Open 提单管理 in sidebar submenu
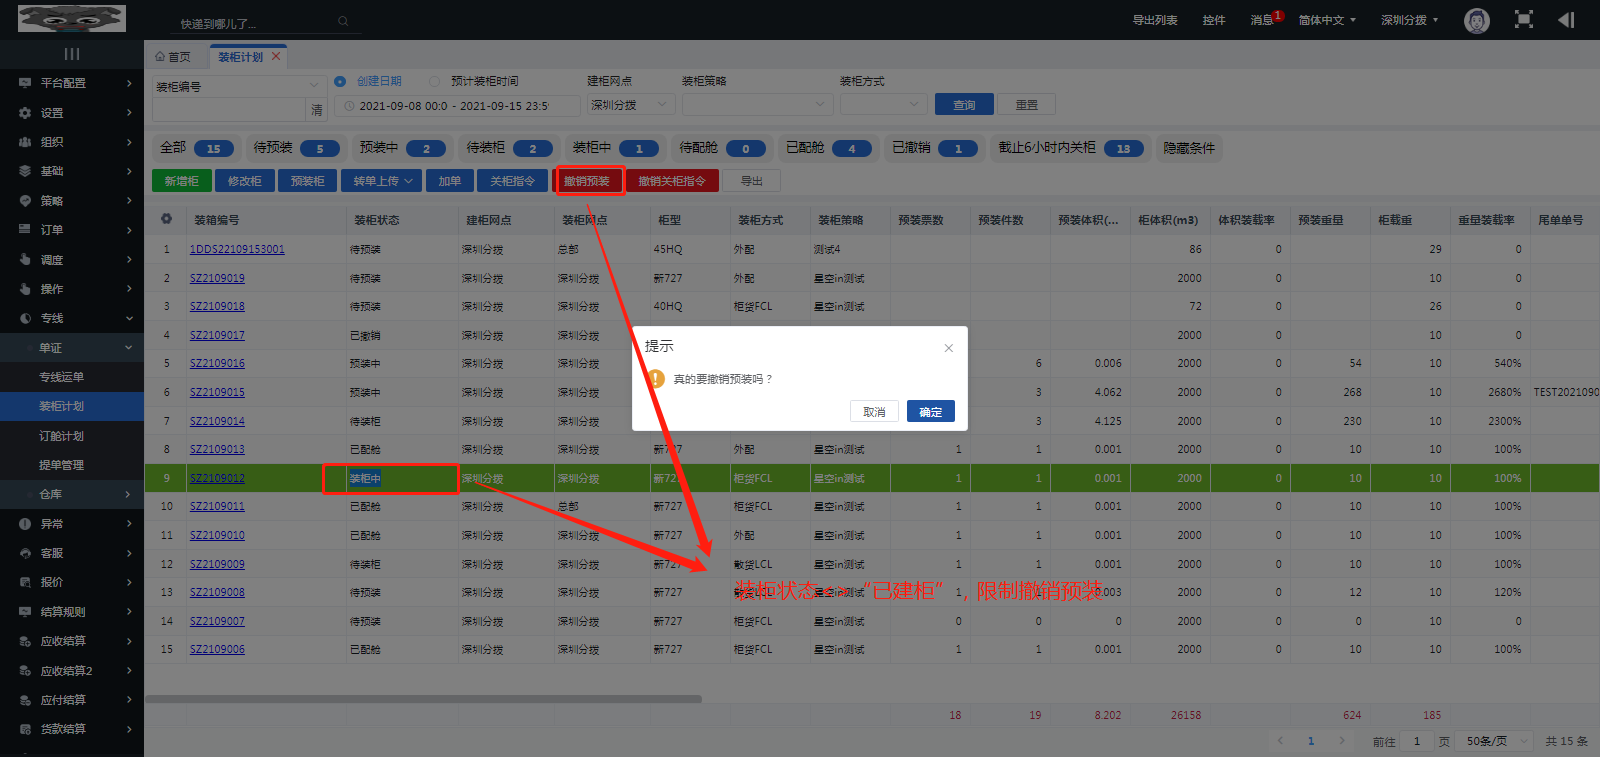The width and height of the screenshot is (1600, 757). [x=61, y=465]
